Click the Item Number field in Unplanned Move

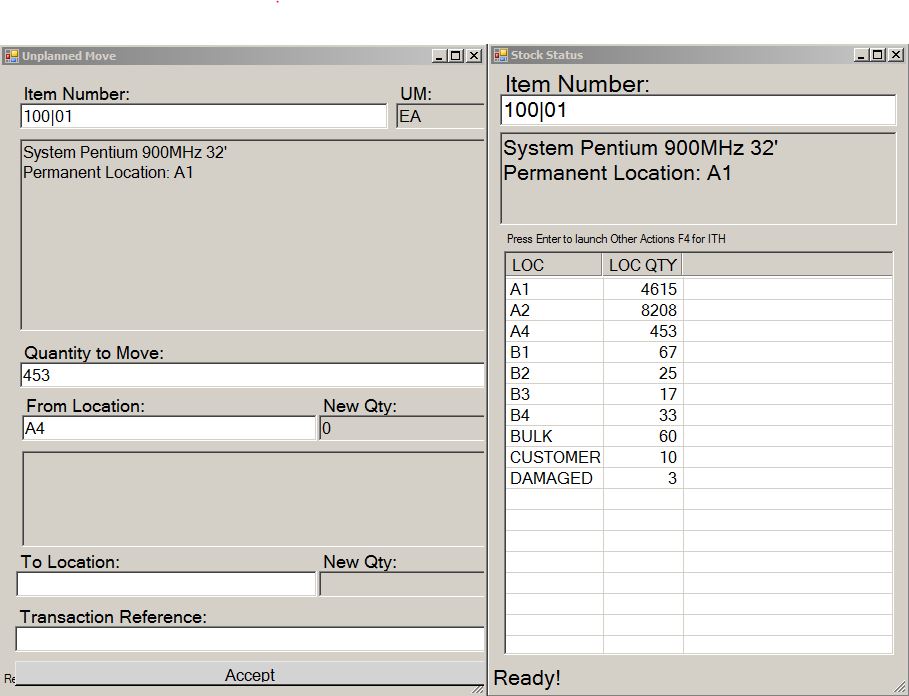coord(203,117)
